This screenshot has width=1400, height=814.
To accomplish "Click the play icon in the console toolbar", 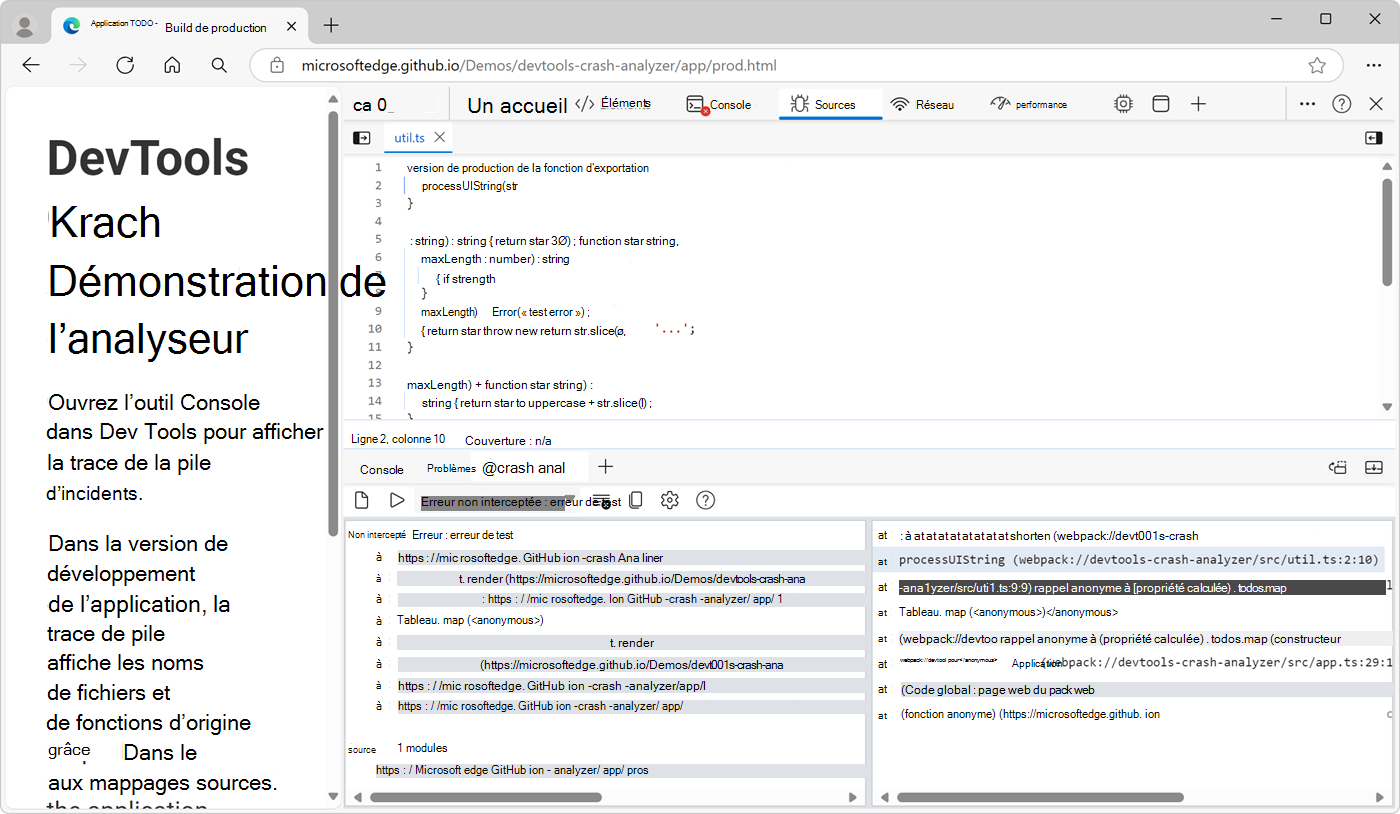I will pyautogui.click(x=397, y=500).
